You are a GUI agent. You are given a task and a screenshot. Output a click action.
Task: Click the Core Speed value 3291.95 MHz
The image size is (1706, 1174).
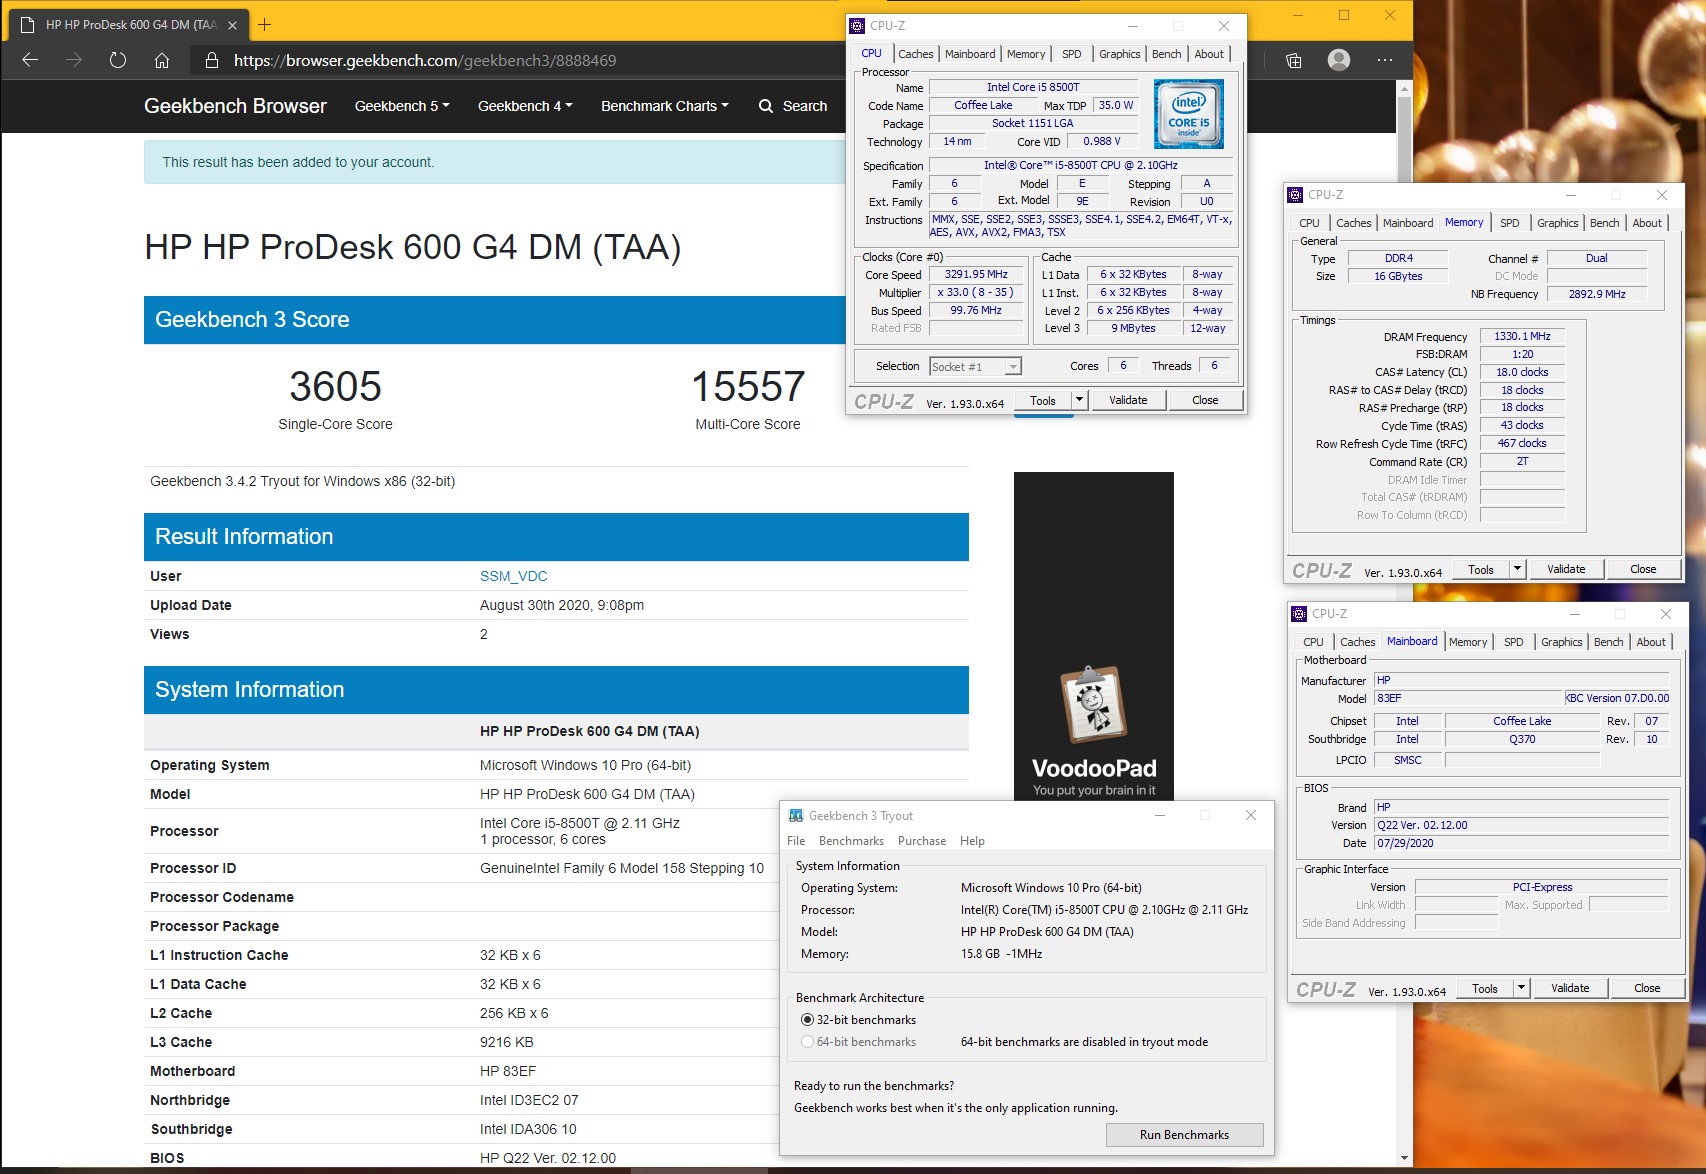[x=976, y=274]
